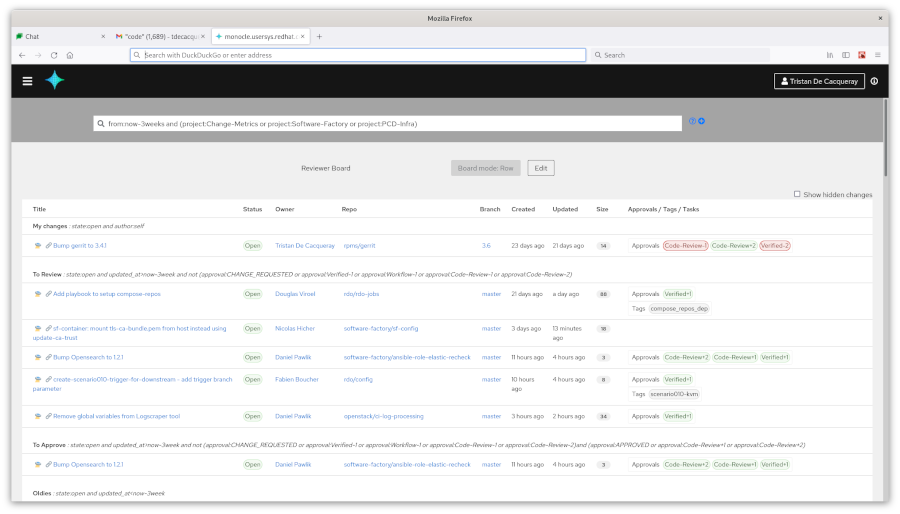Screen dimensions: 900x514
Task: Hide the 'Add playbook to setup compose-repos' change
Action: pos(37,294)
